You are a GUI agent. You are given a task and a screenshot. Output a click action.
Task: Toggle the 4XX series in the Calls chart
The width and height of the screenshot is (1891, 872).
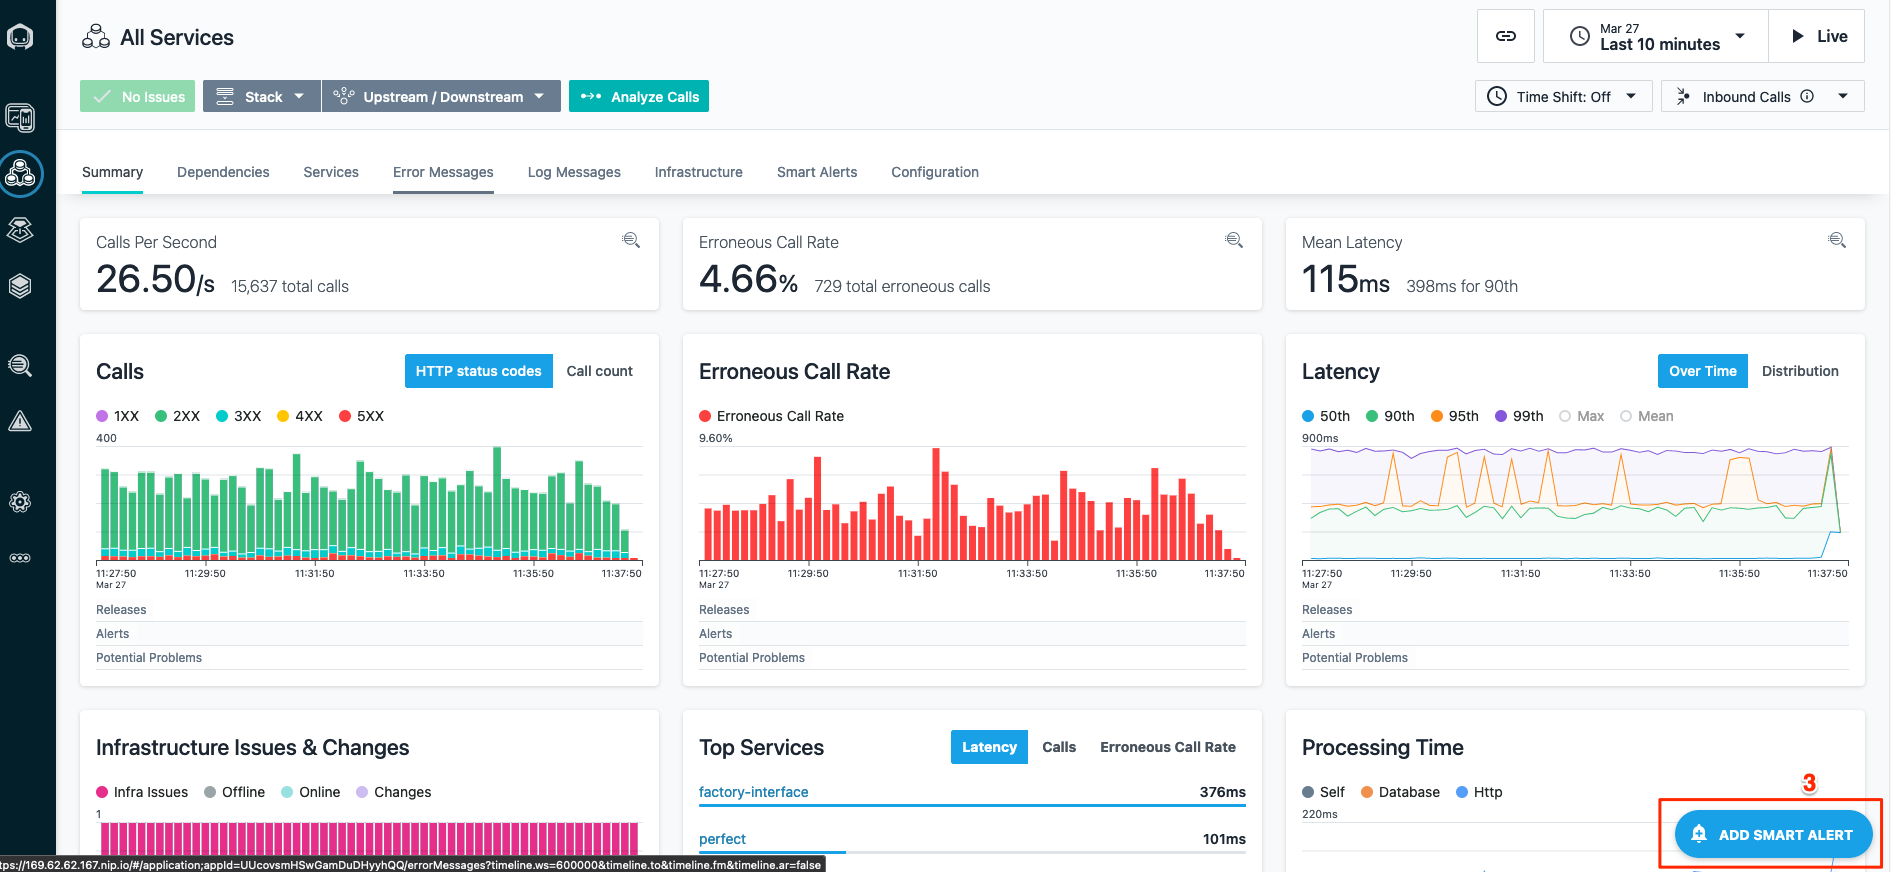[300, 416]
